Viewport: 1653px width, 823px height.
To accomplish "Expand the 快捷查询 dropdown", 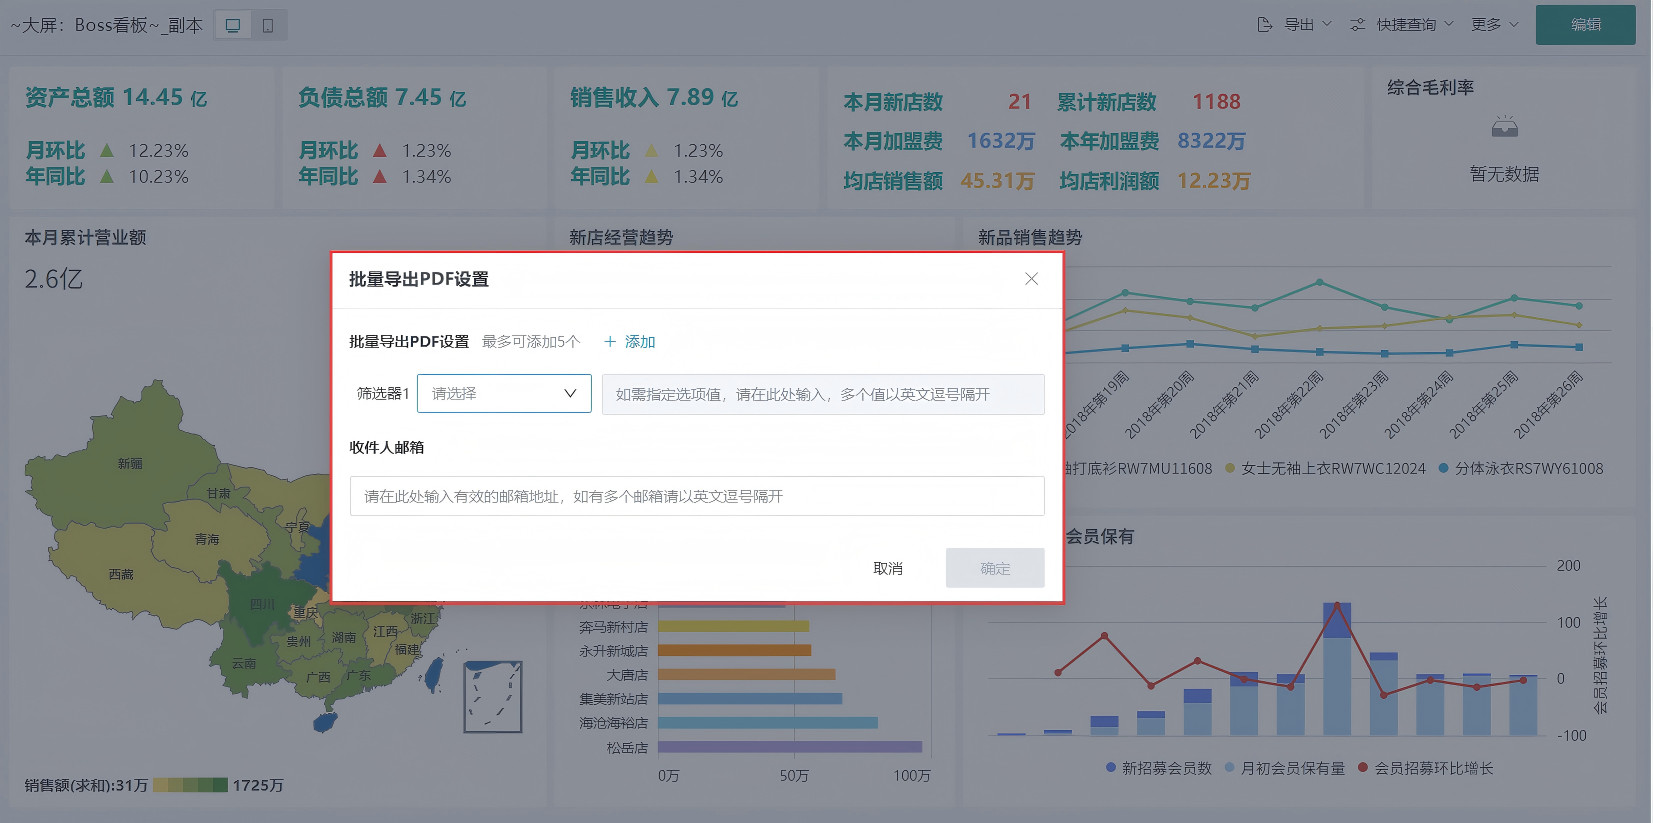I will 1414,25.
